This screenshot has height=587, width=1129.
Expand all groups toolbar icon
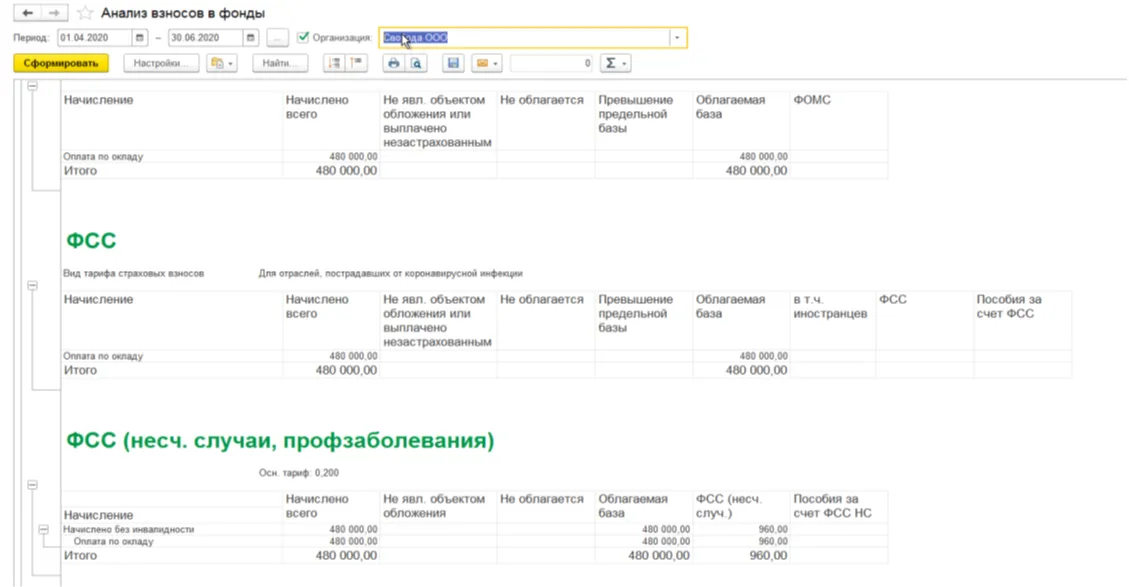point(334,63)
